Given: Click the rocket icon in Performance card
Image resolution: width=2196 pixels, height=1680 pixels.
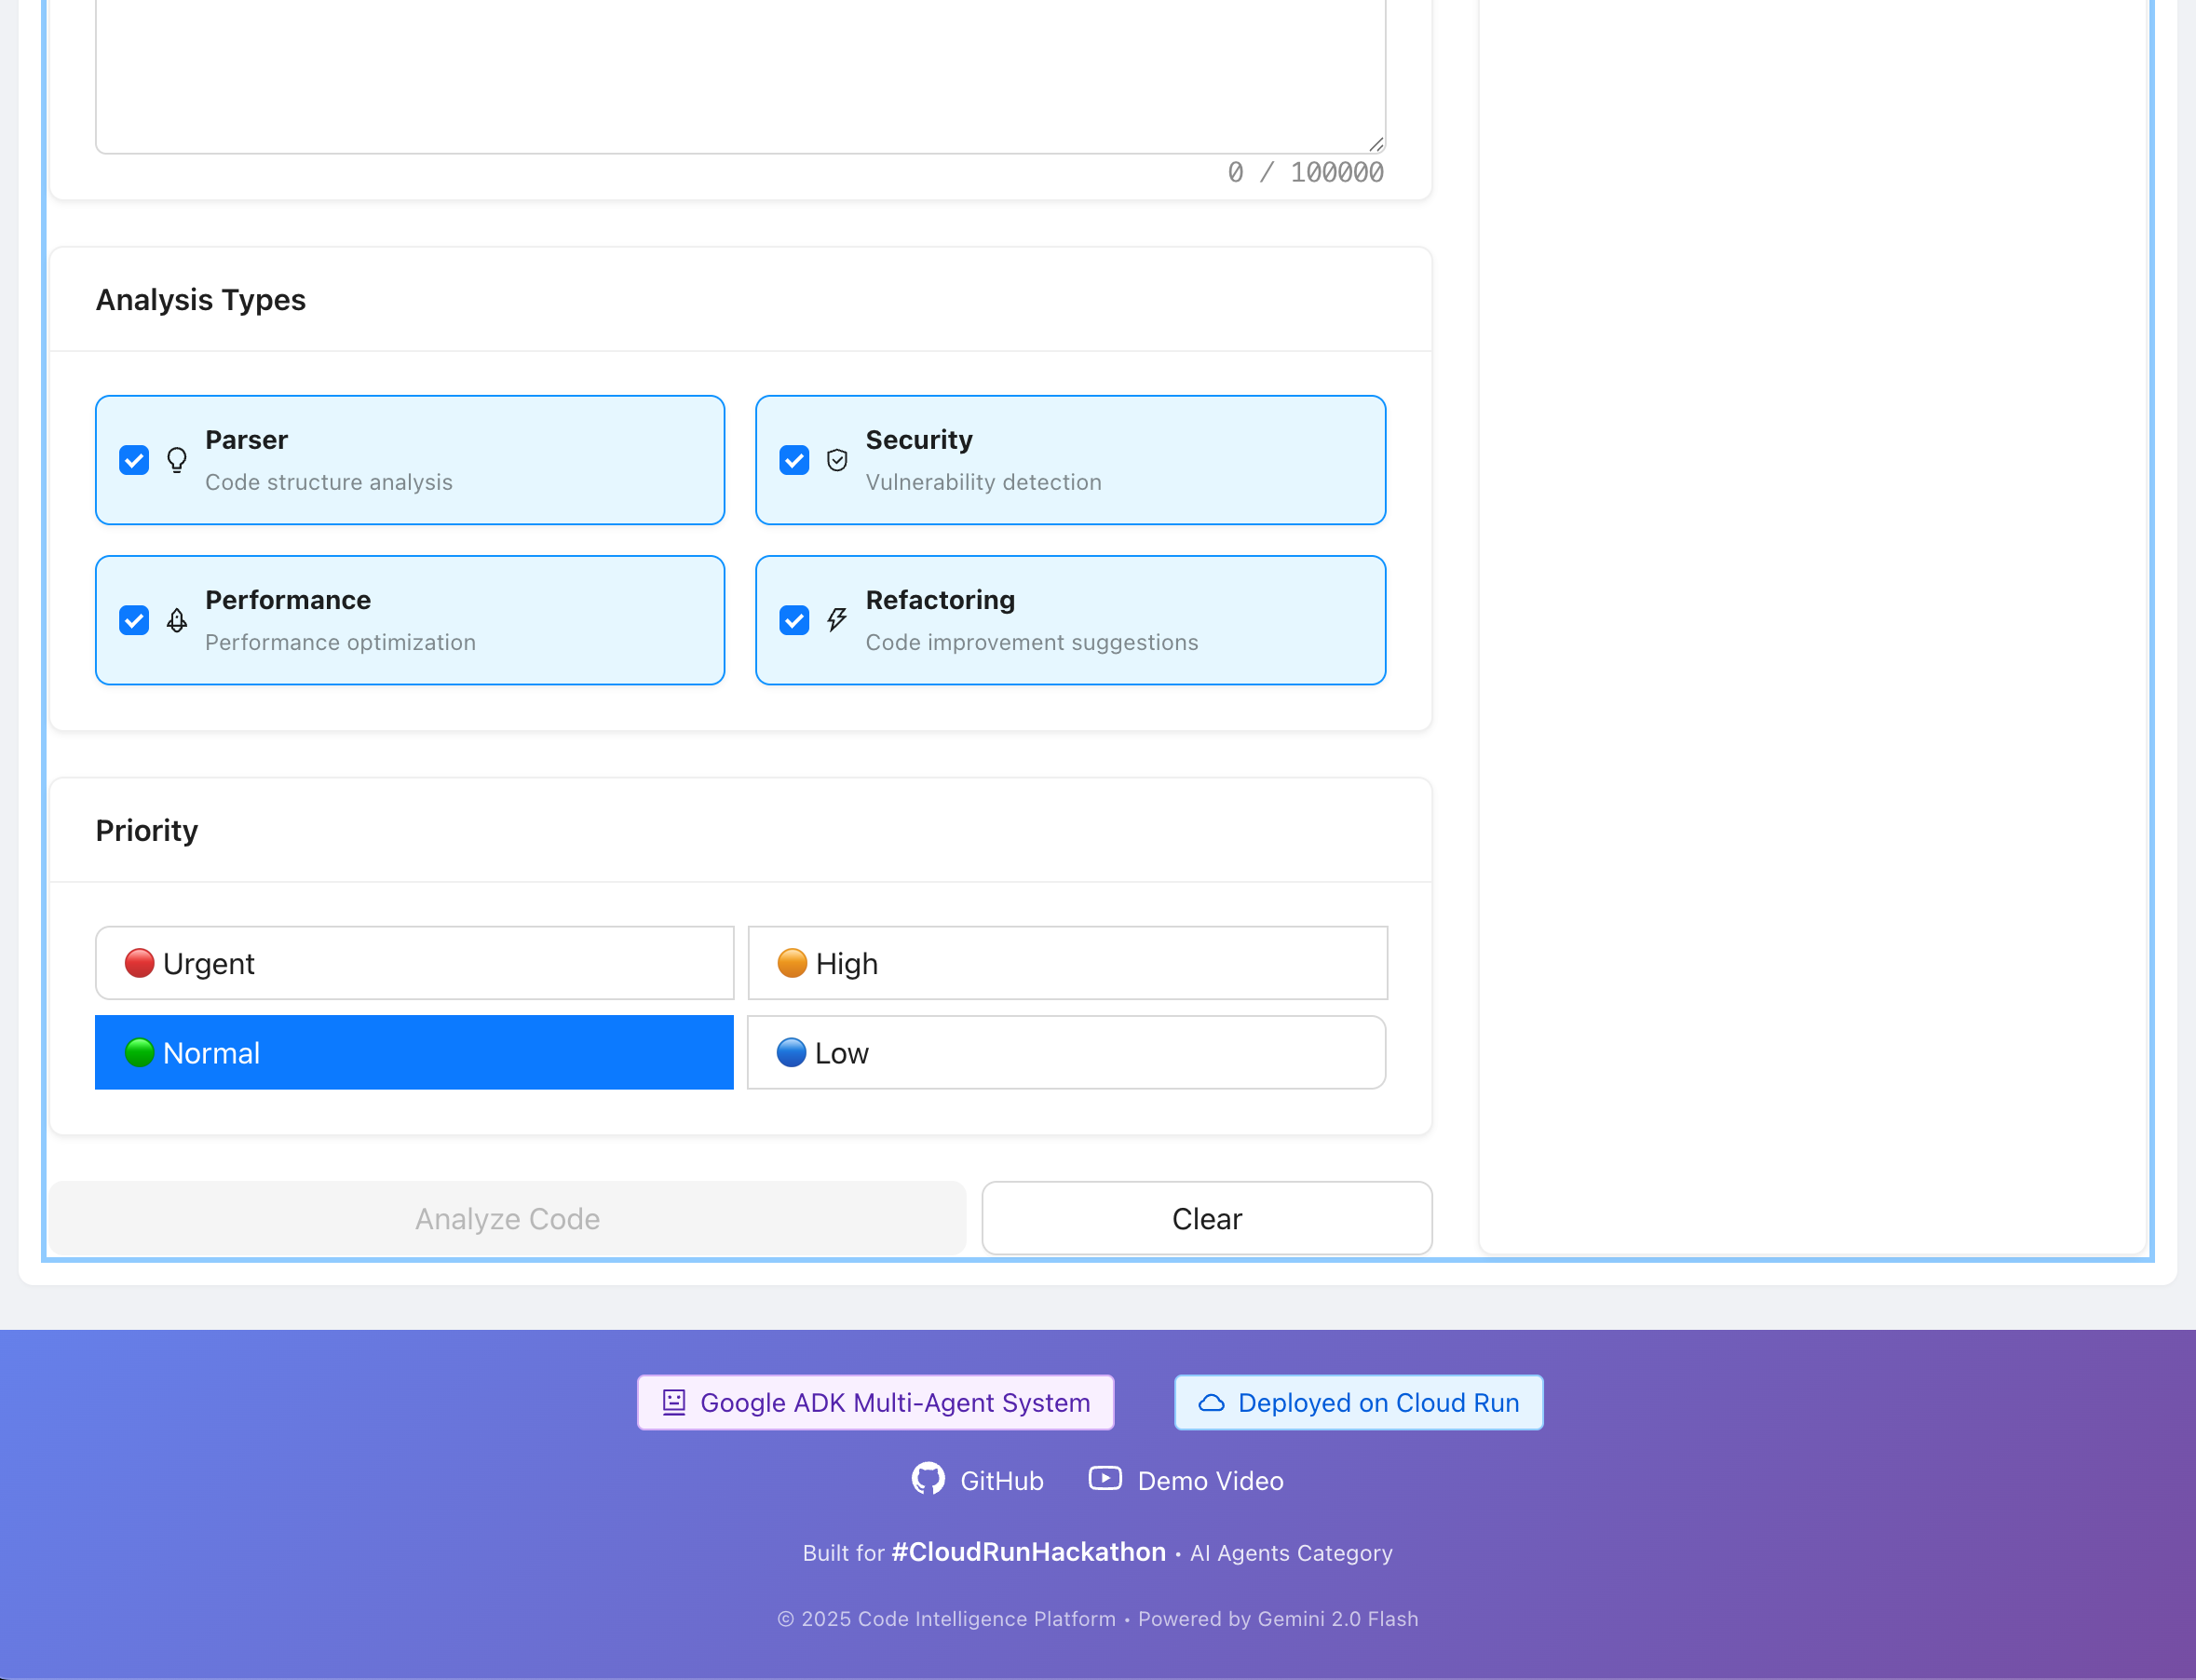Looking at the screenshot, I should click(177, 620).
